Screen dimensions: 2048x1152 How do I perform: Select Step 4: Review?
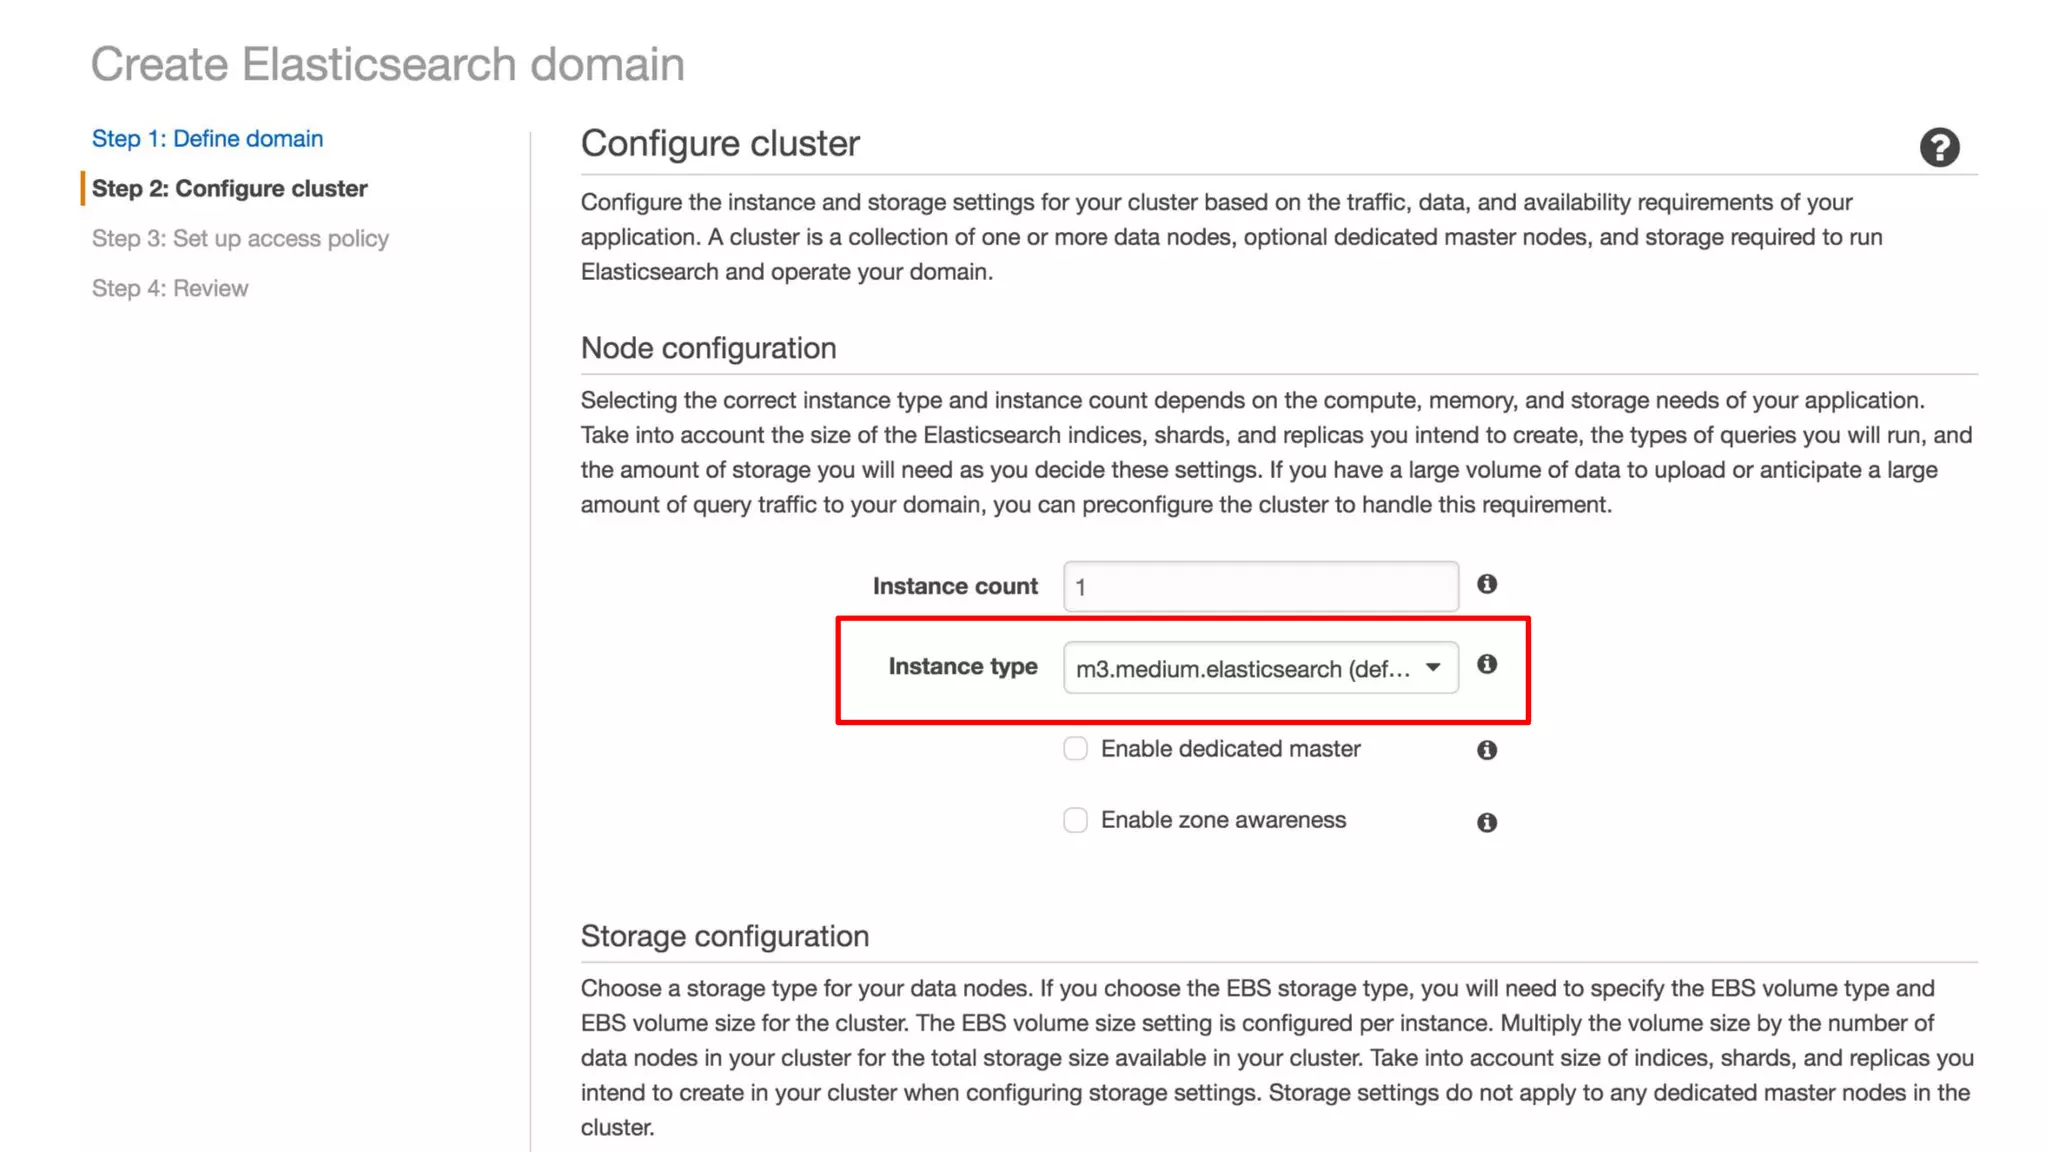170,289
